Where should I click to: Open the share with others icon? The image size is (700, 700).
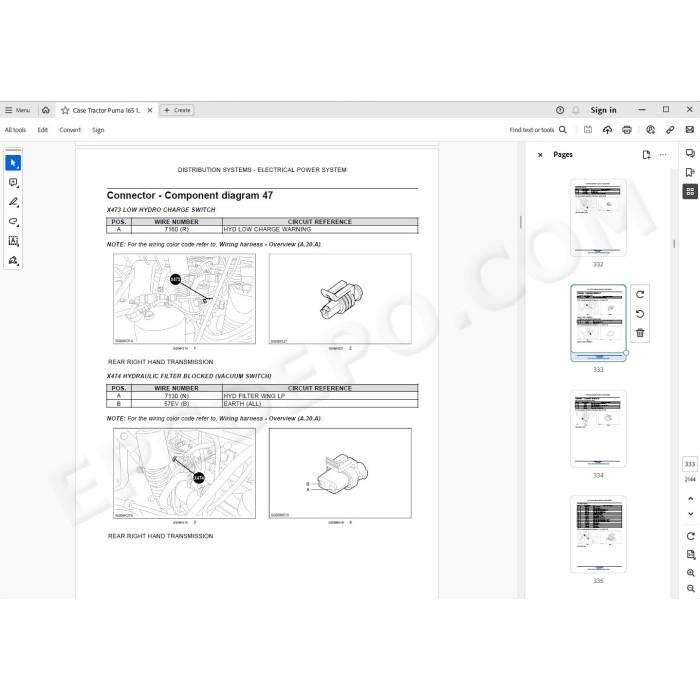(650, 130)
